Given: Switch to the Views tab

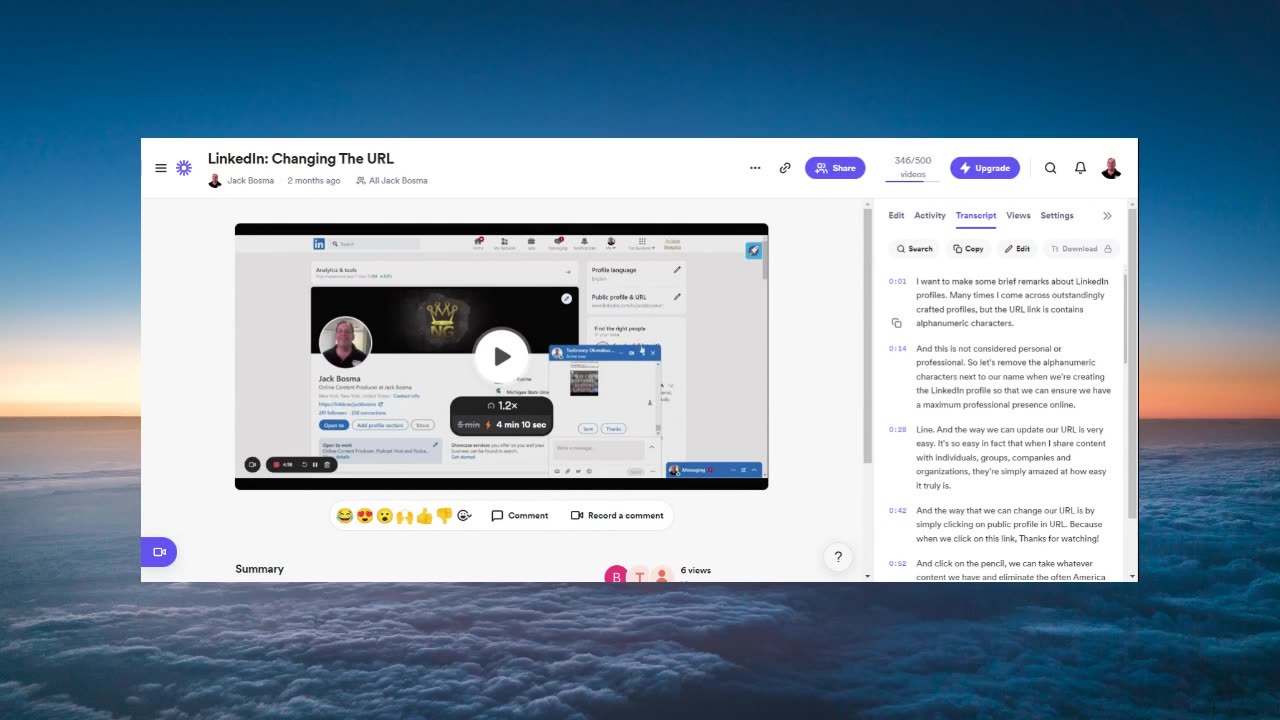Looking at the screenshot, I should (1018, 215).
